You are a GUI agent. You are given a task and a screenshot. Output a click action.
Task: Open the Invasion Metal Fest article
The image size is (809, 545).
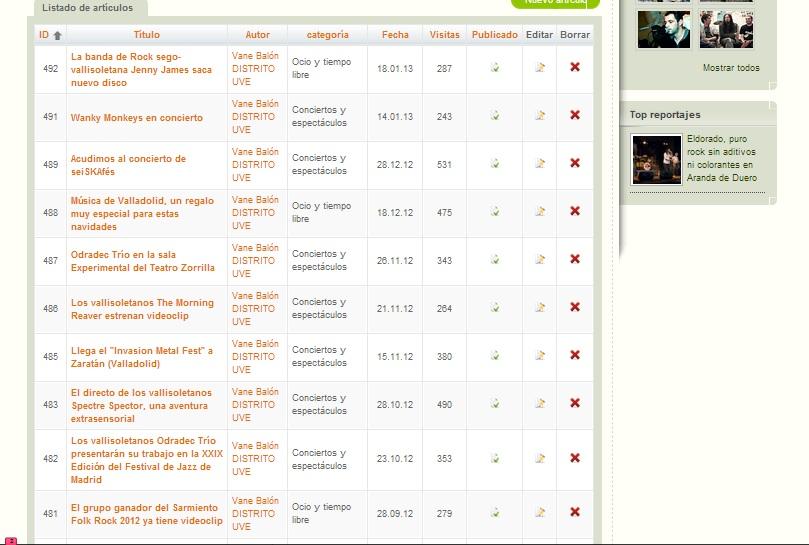(142, 357)
